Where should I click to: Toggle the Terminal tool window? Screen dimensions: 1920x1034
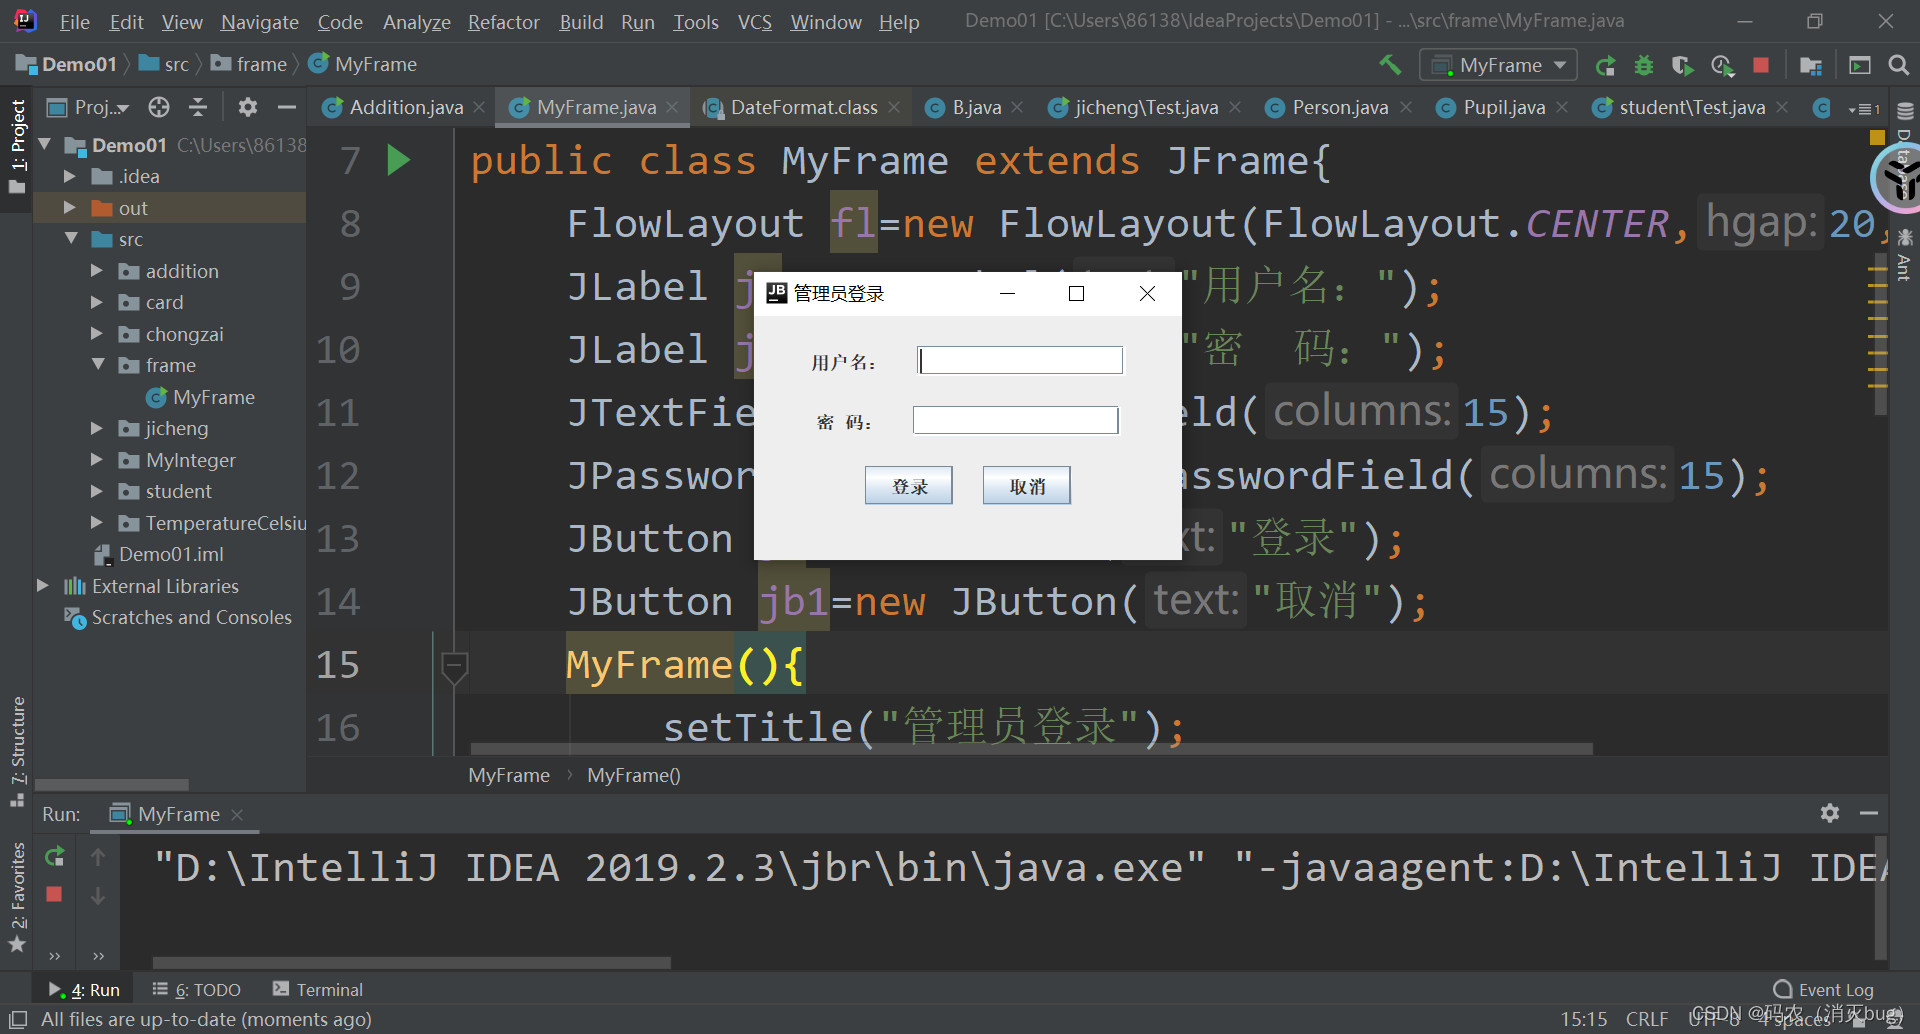coord(328,989)
